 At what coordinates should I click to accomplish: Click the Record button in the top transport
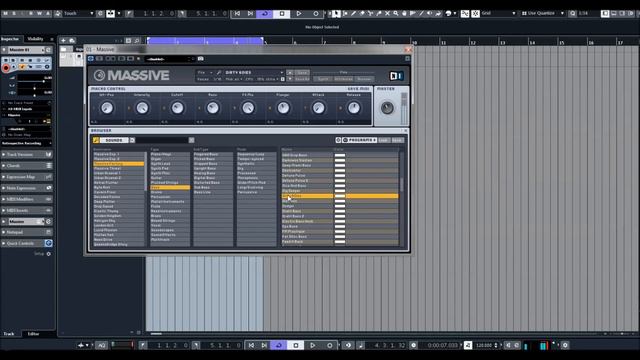pos(316,13)
